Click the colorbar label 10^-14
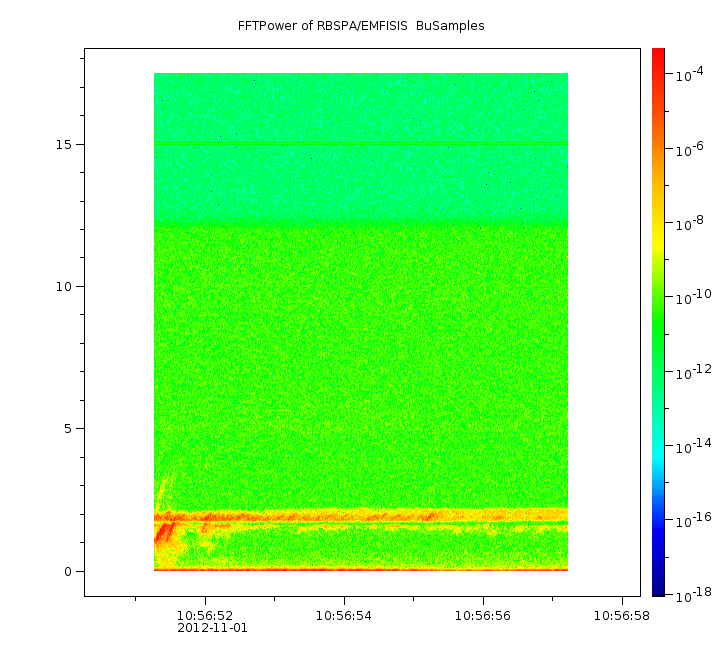The image size is (724, 656). [692, 446]
